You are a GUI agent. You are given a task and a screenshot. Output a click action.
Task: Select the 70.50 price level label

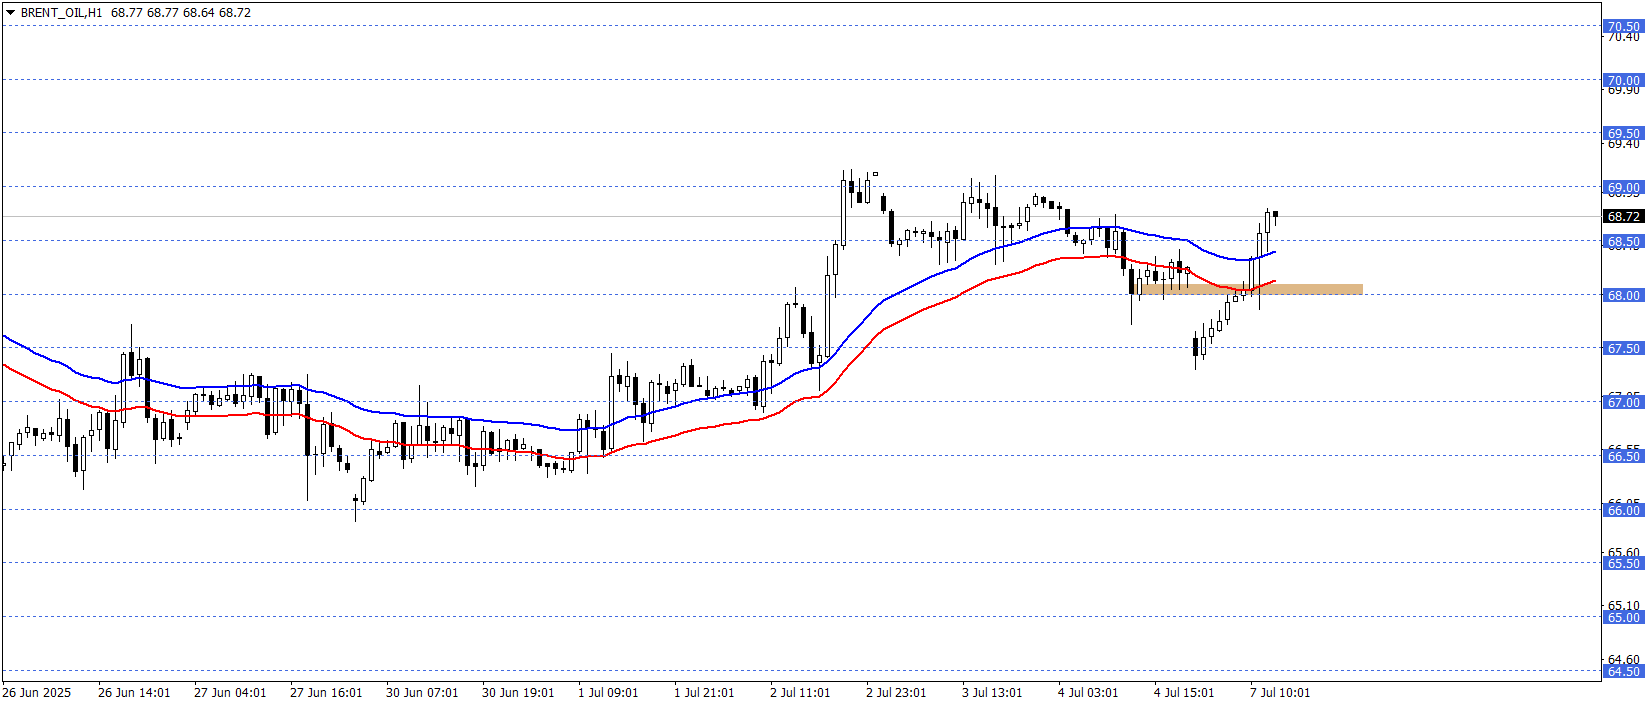click(1623, 26)
